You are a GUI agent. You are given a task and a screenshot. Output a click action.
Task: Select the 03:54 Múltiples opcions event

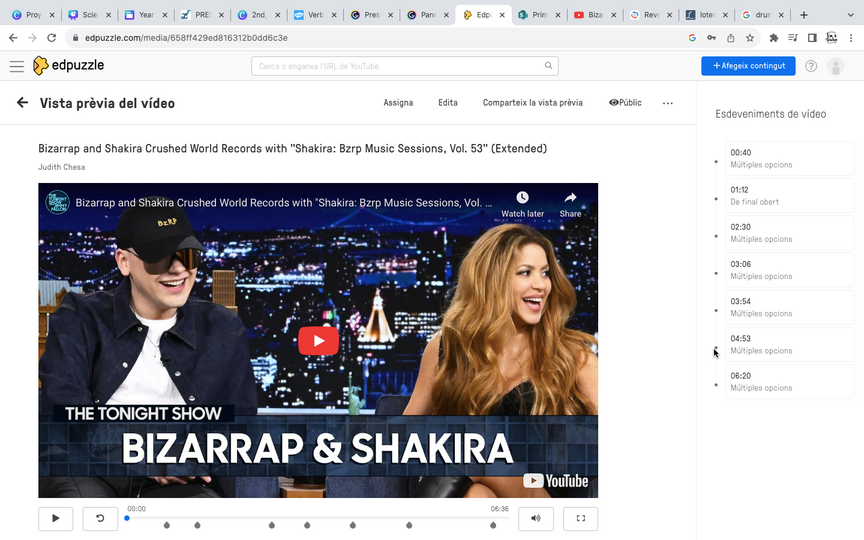click(x=789, y=307)
